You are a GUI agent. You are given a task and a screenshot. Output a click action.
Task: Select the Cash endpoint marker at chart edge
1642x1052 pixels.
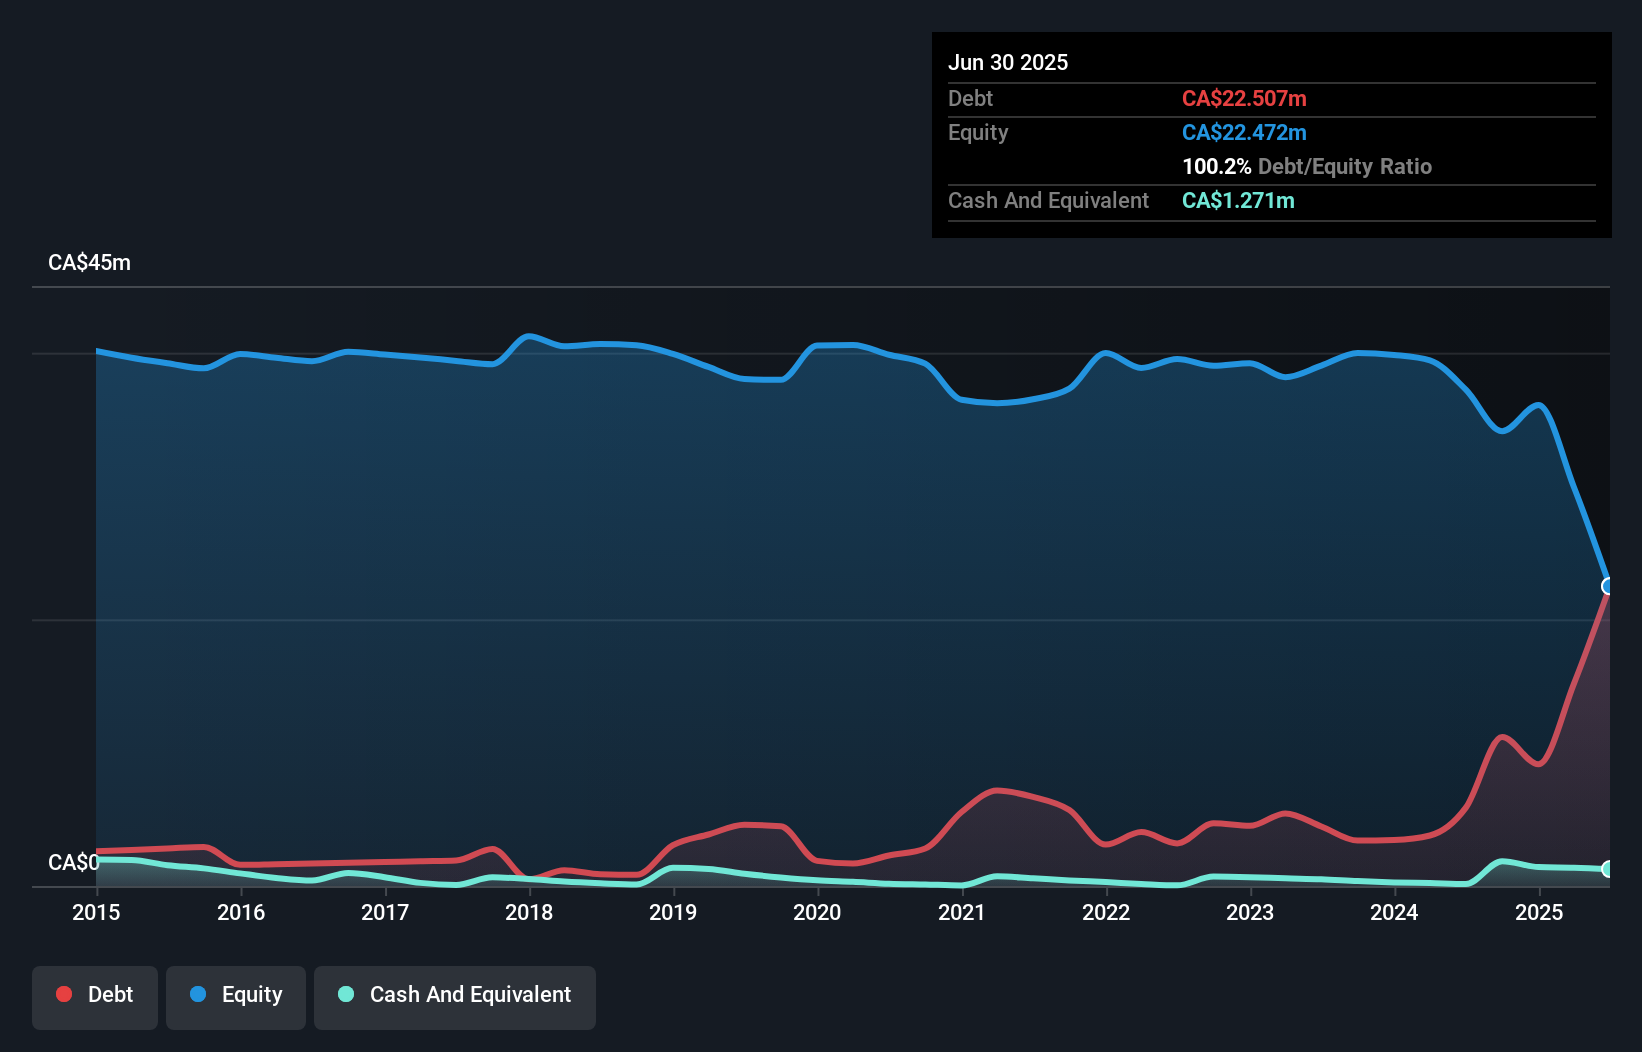point(1608,869)
